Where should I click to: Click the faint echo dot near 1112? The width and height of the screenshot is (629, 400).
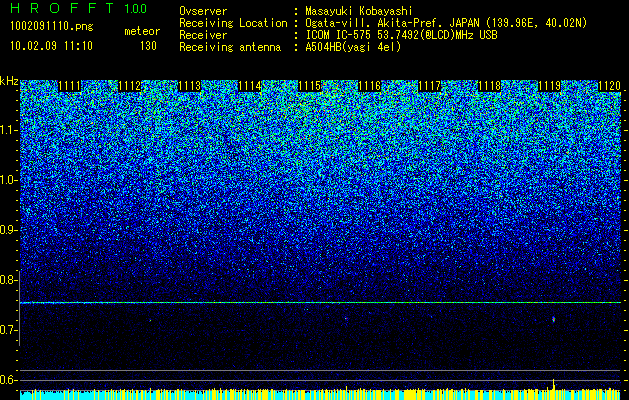click(x=150, y=320)
